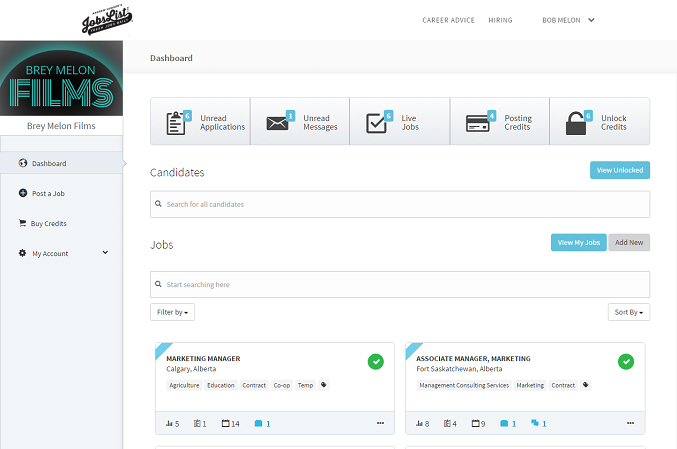677x449 pixels.
Task: Open the Filter by dropdown
Action: coord(172,312)
